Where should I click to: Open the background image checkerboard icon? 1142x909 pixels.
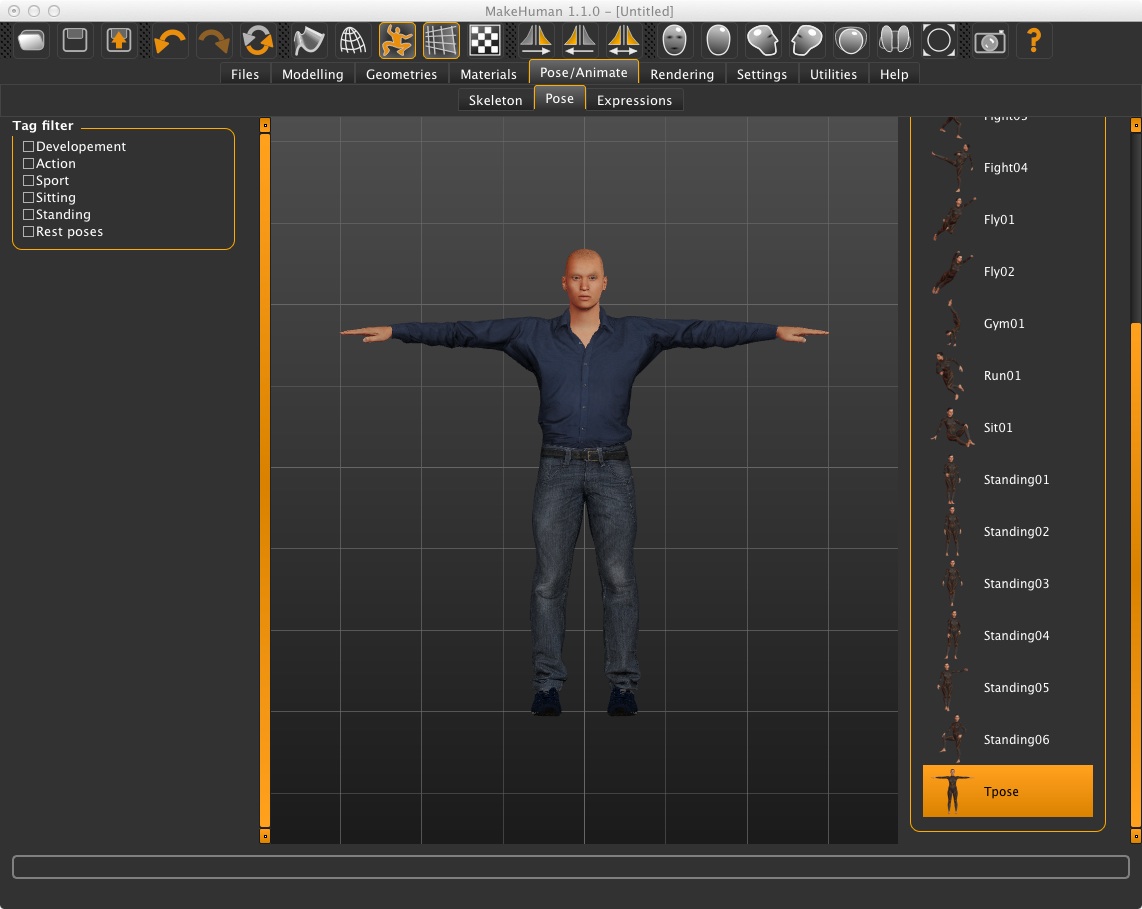pyautogui.click(x=483, y=41)
